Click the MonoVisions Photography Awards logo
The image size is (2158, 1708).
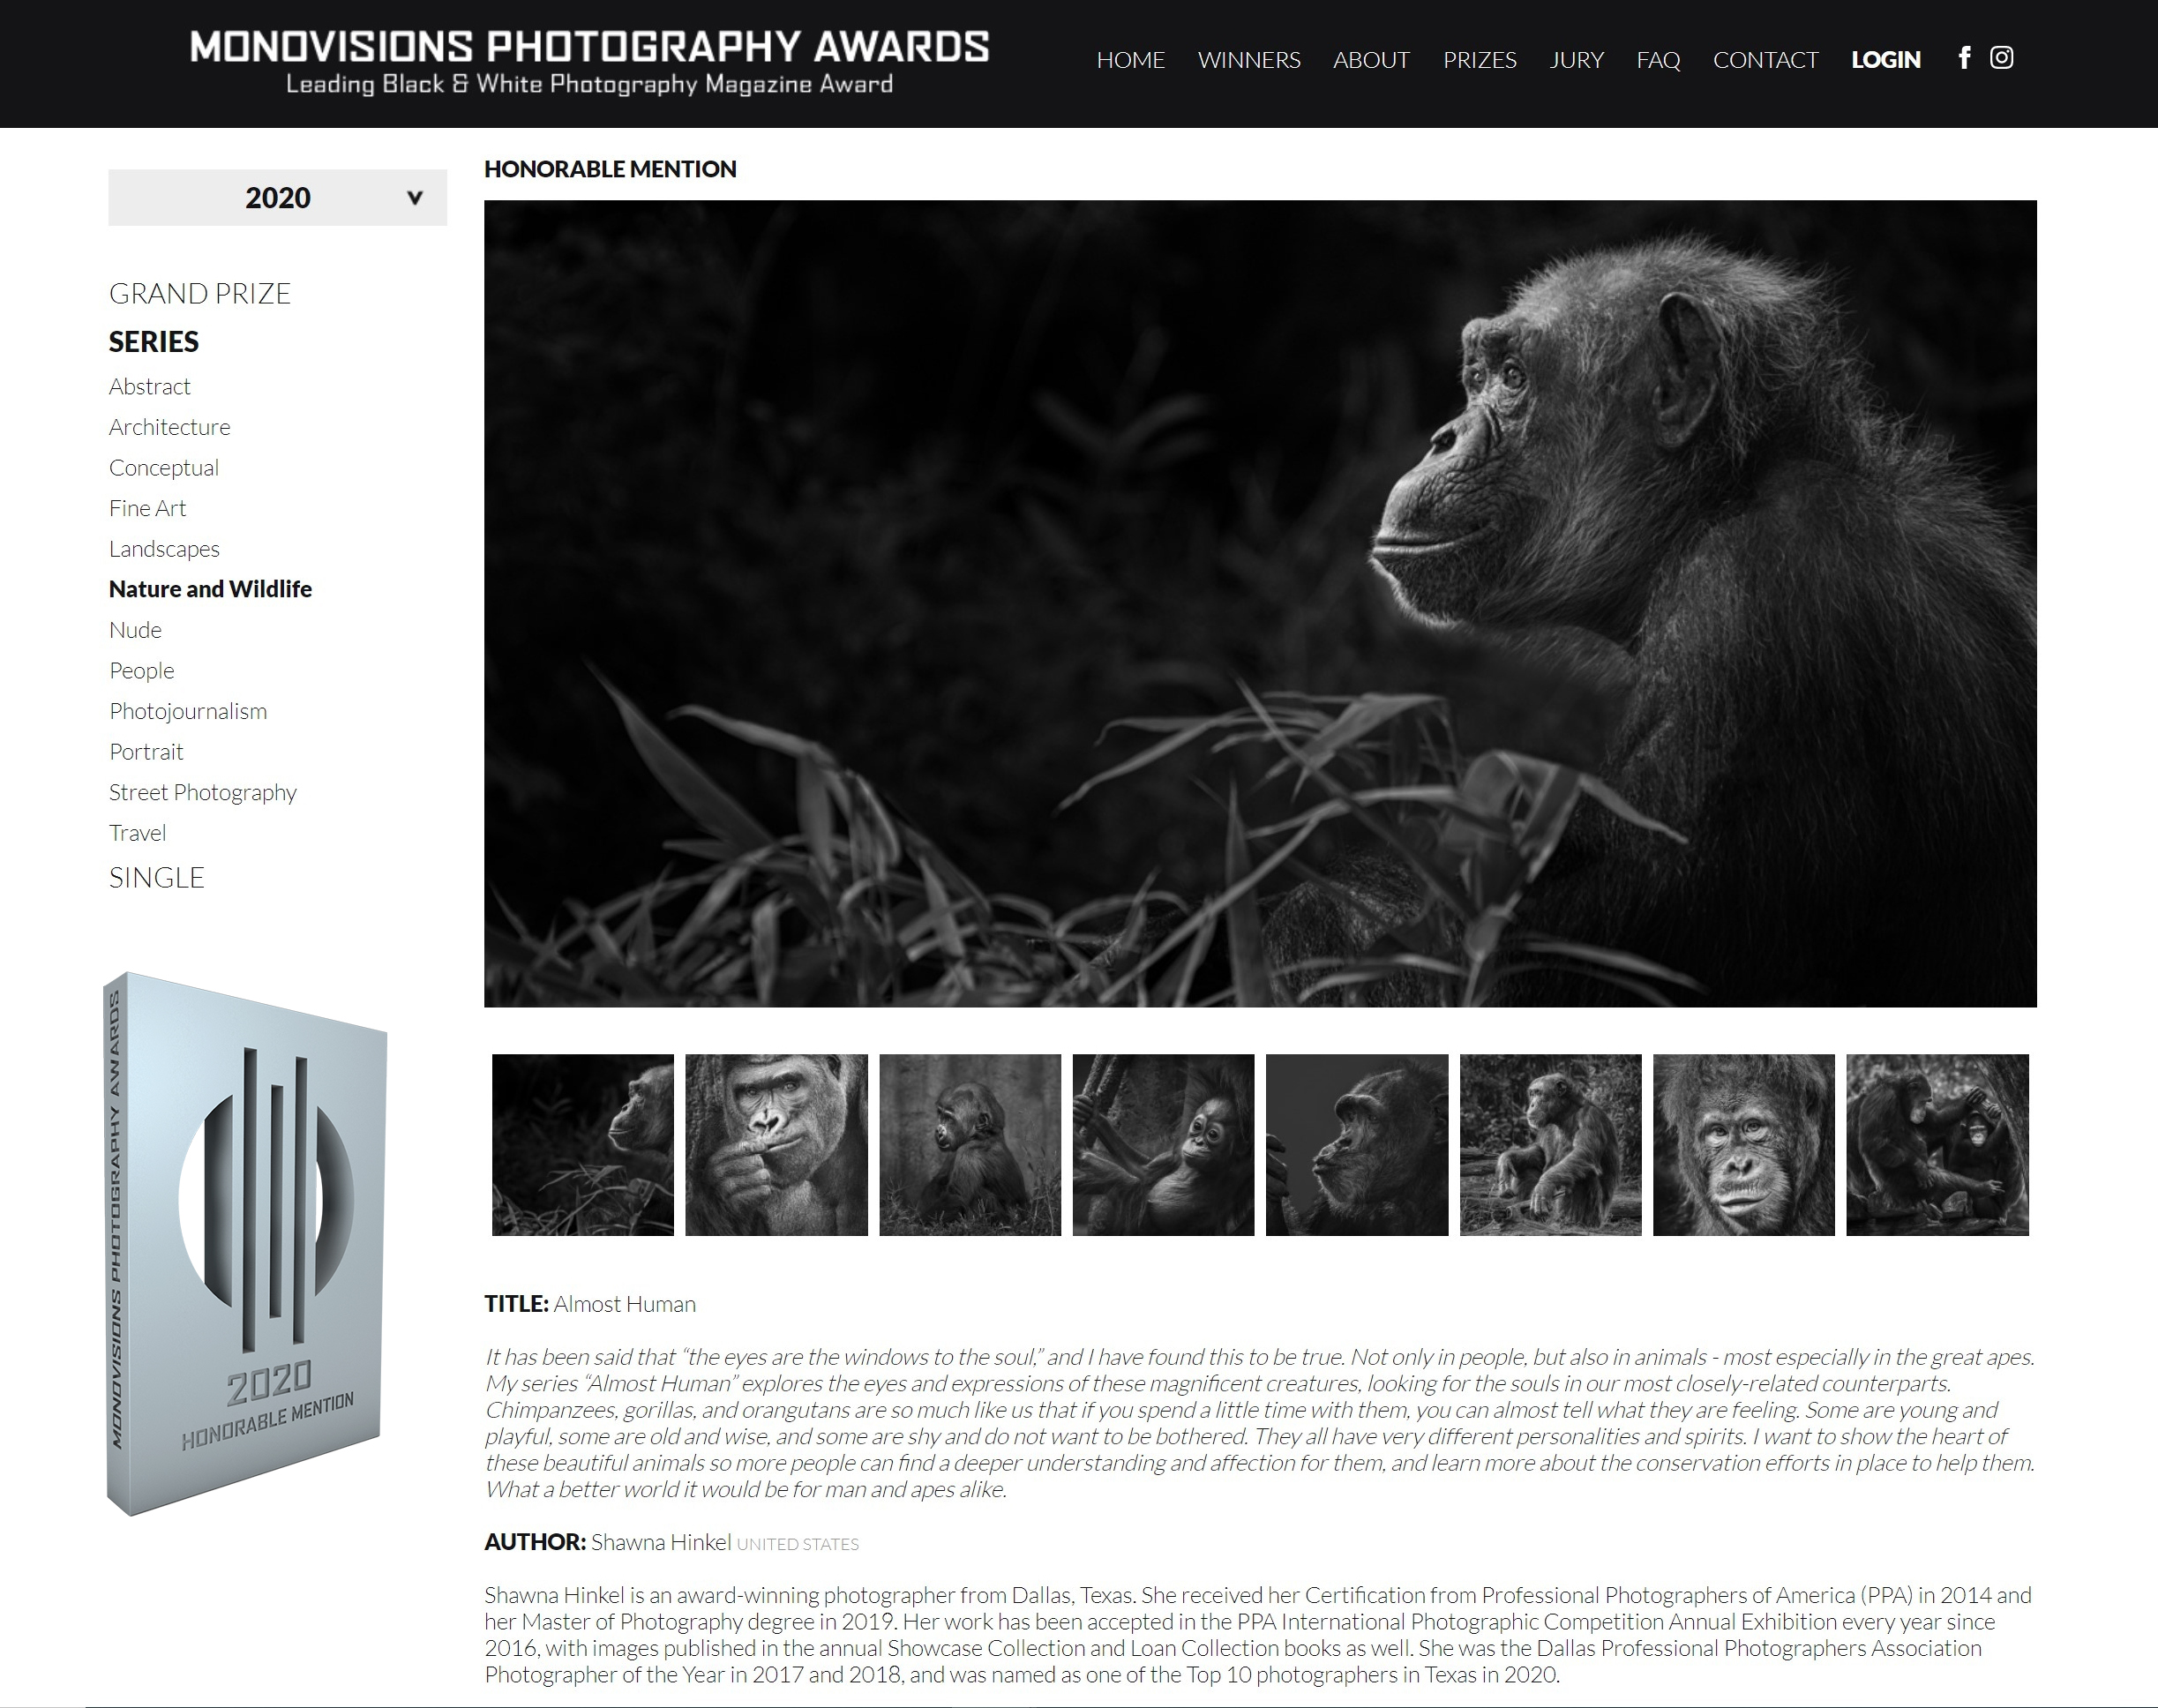coord(589,62)
